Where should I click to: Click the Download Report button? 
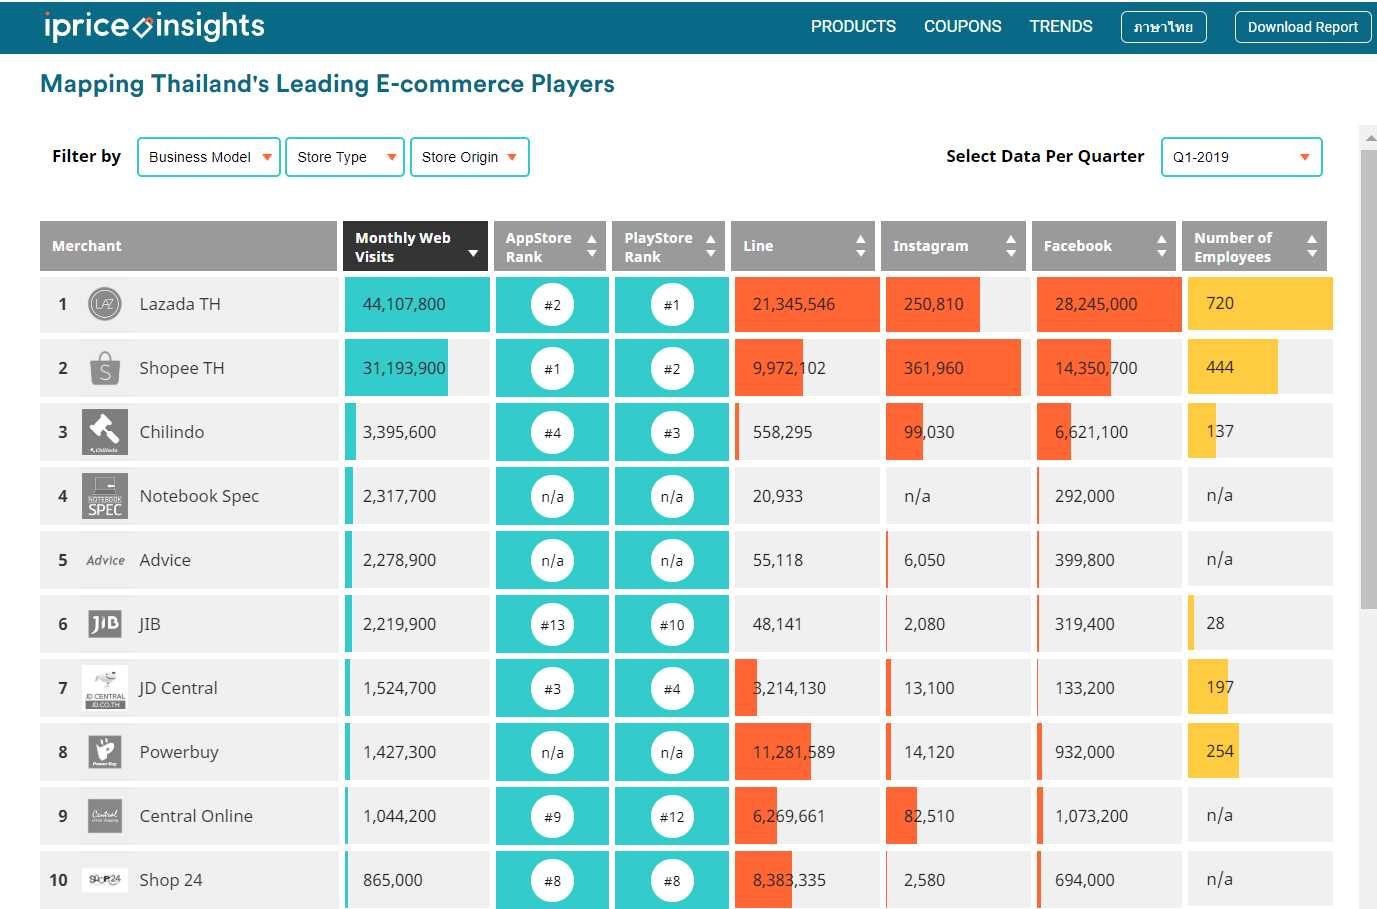coord(1302,27)
